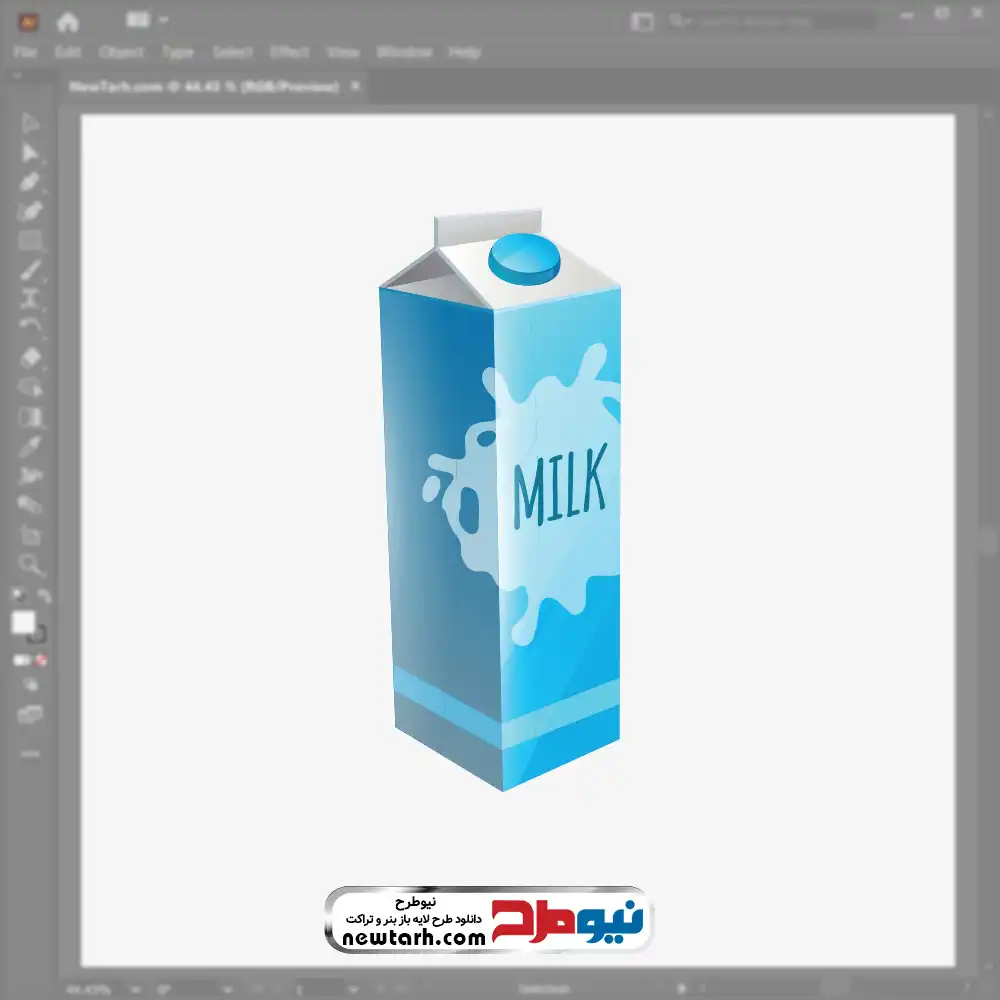Click the Edit Toolbar ellipsis button
The image size is (1000, 1000).
point(30,752)
